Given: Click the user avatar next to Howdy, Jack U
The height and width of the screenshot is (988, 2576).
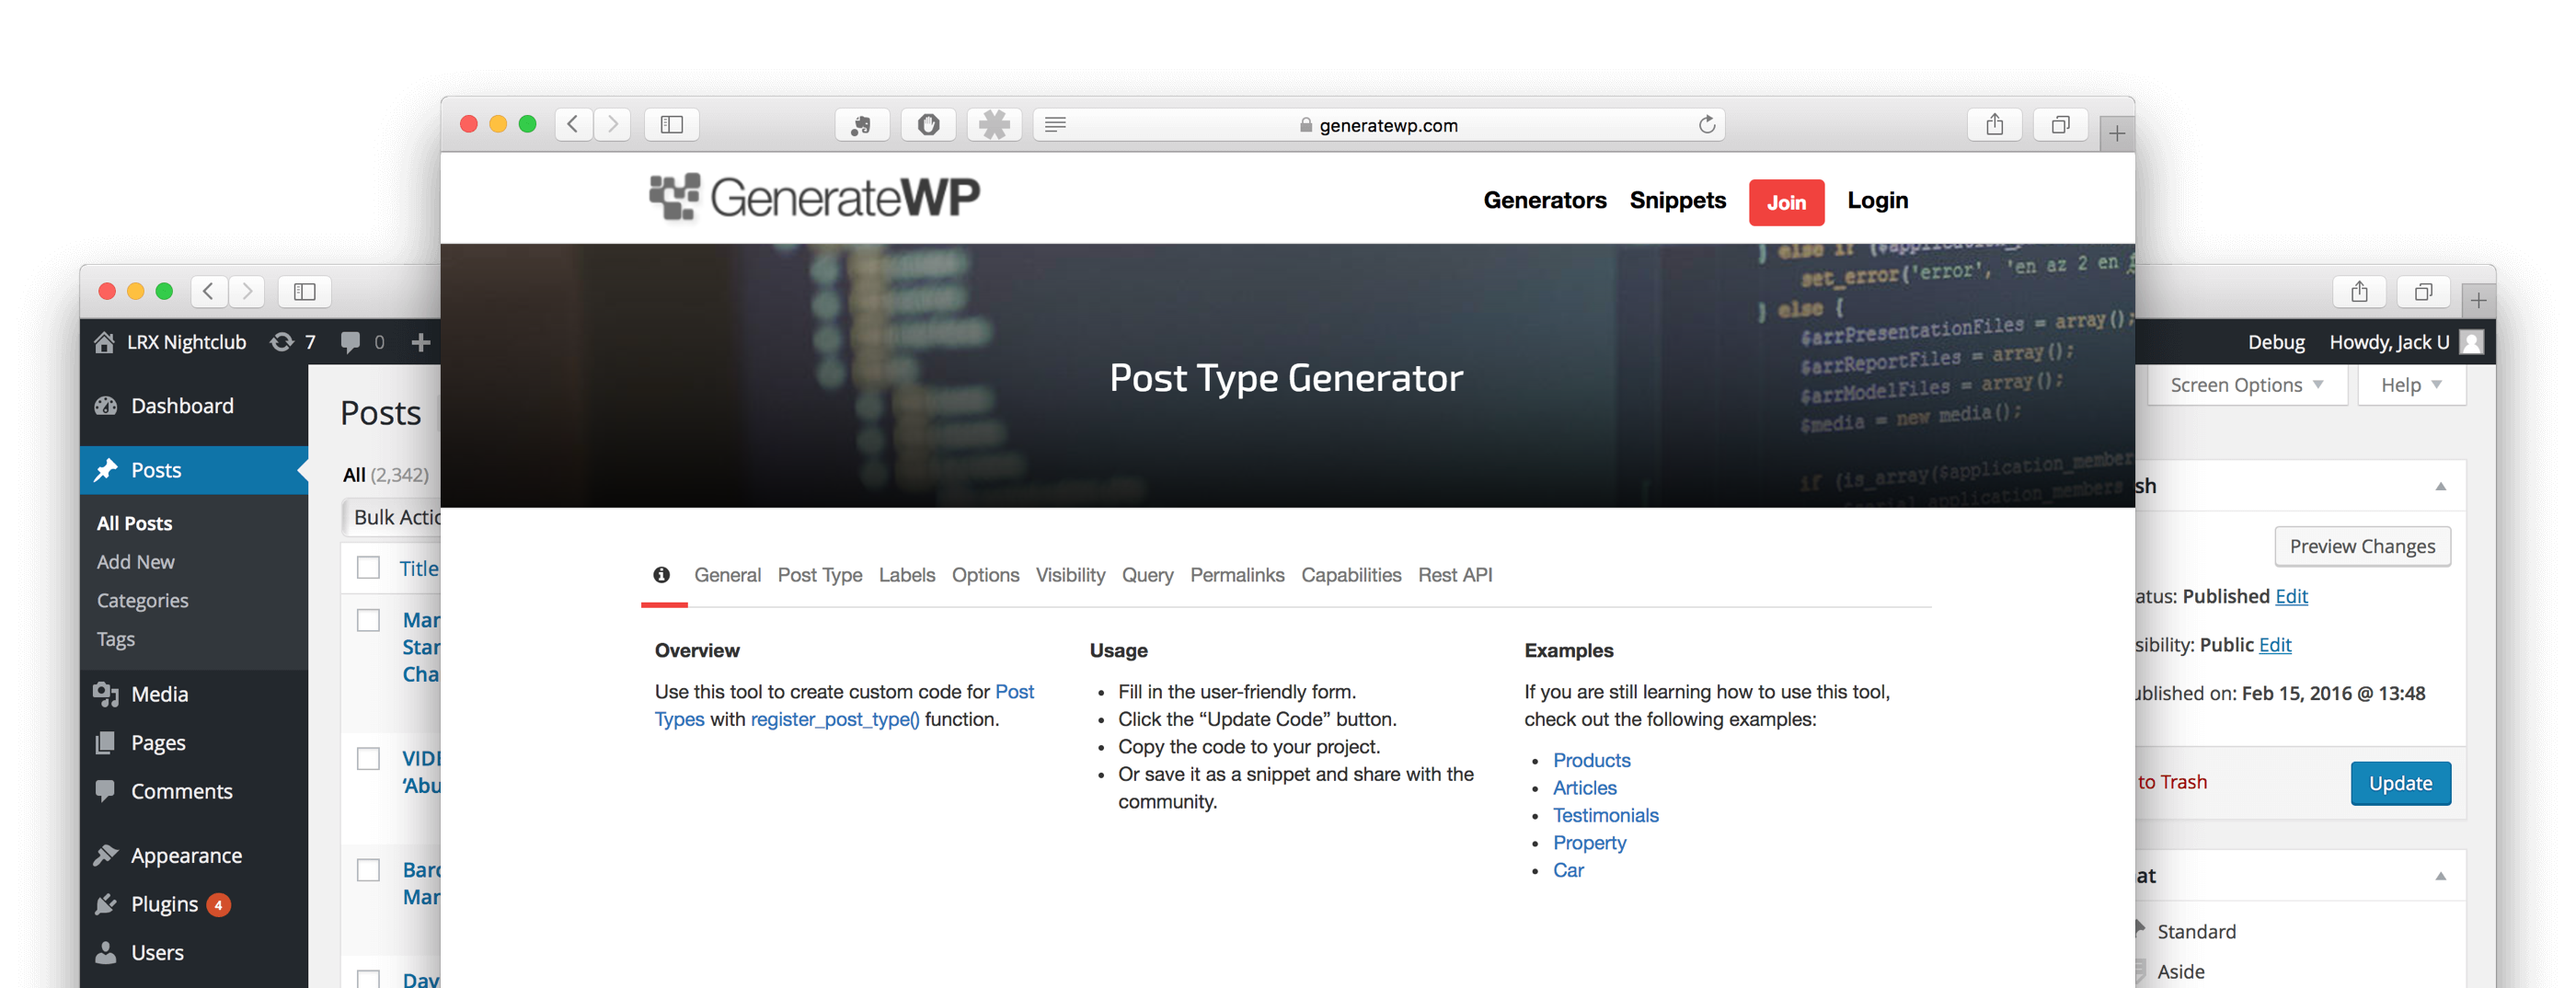Looking at the screenshot, I should 2471,342.
